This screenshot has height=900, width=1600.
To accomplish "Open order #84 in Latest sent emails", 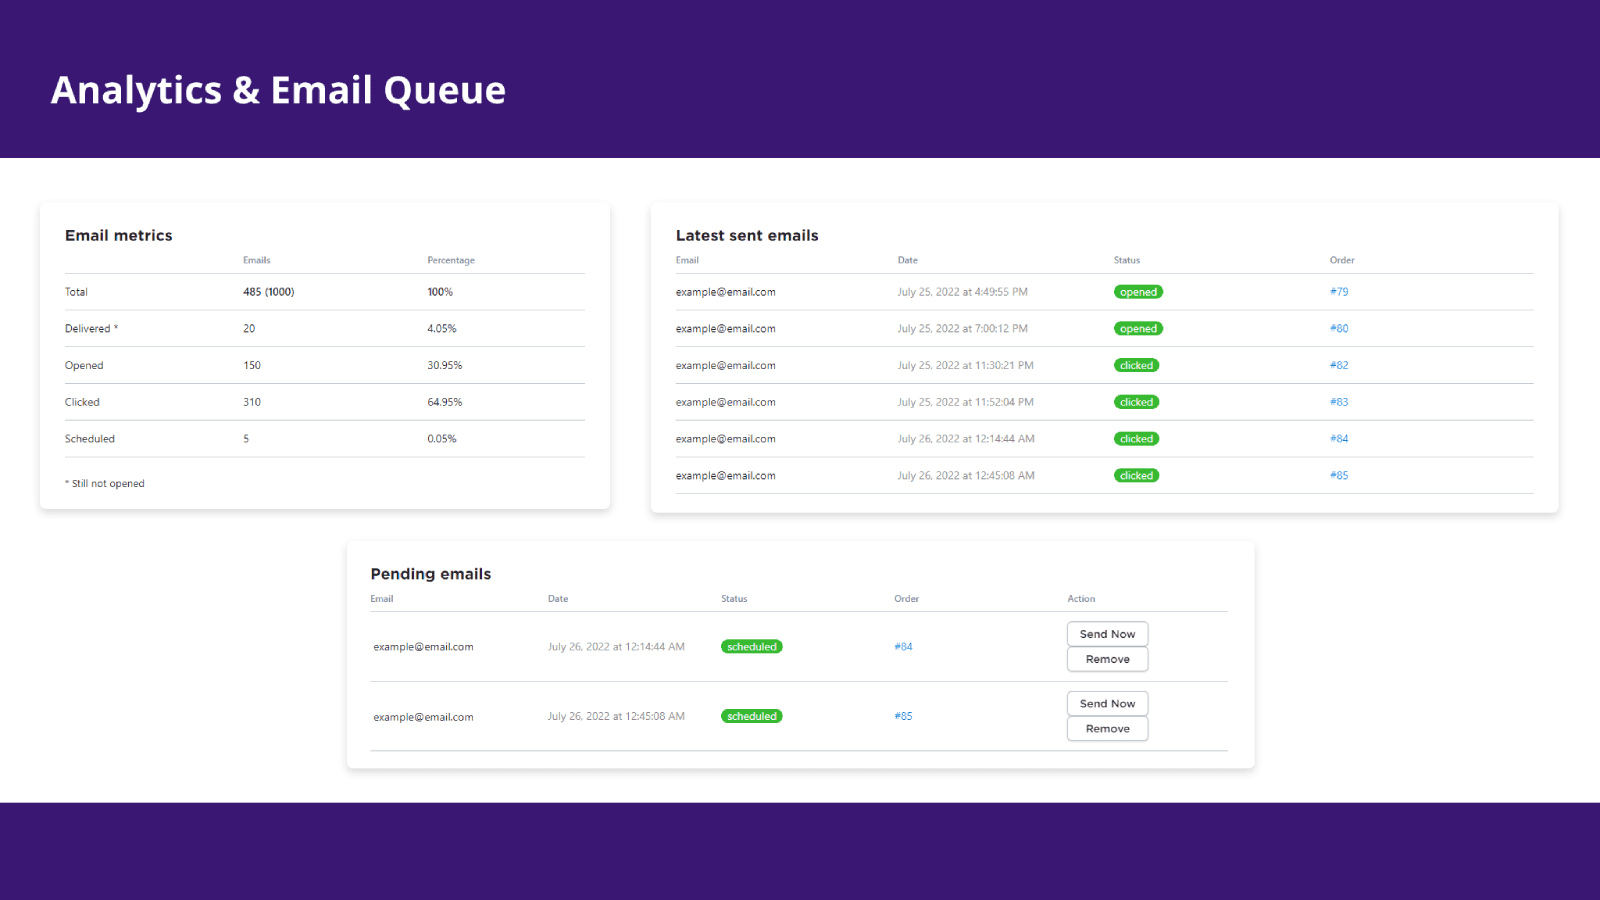I will coord(1339,439).
